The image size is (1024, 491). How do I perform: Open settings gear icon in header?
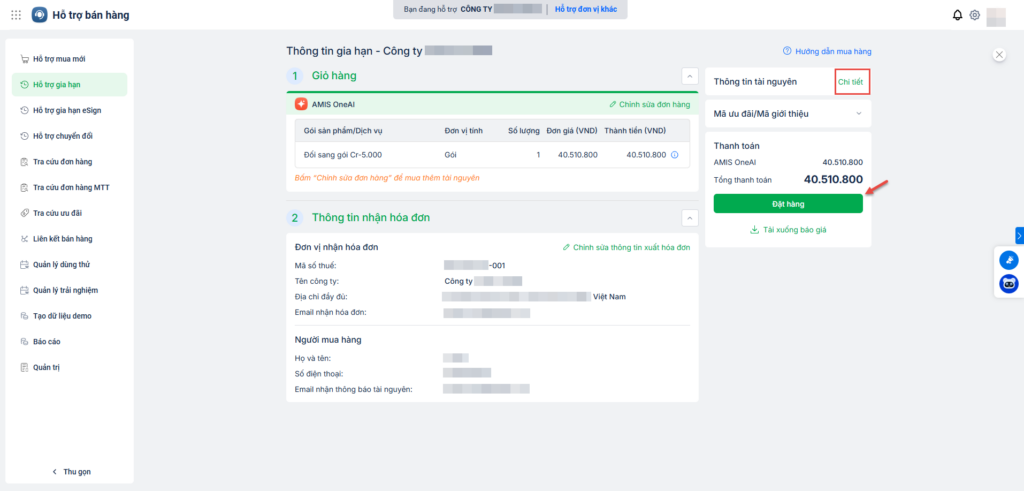(975, 15)
